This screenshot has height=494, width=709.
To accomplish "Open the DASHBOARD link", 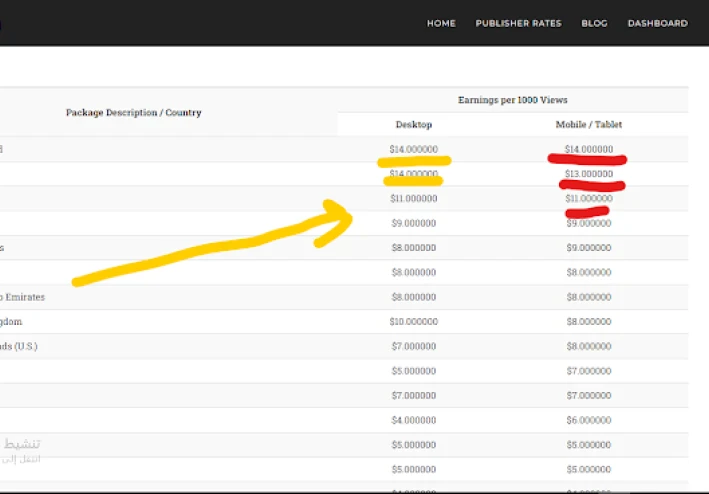I will pos(657,24).
